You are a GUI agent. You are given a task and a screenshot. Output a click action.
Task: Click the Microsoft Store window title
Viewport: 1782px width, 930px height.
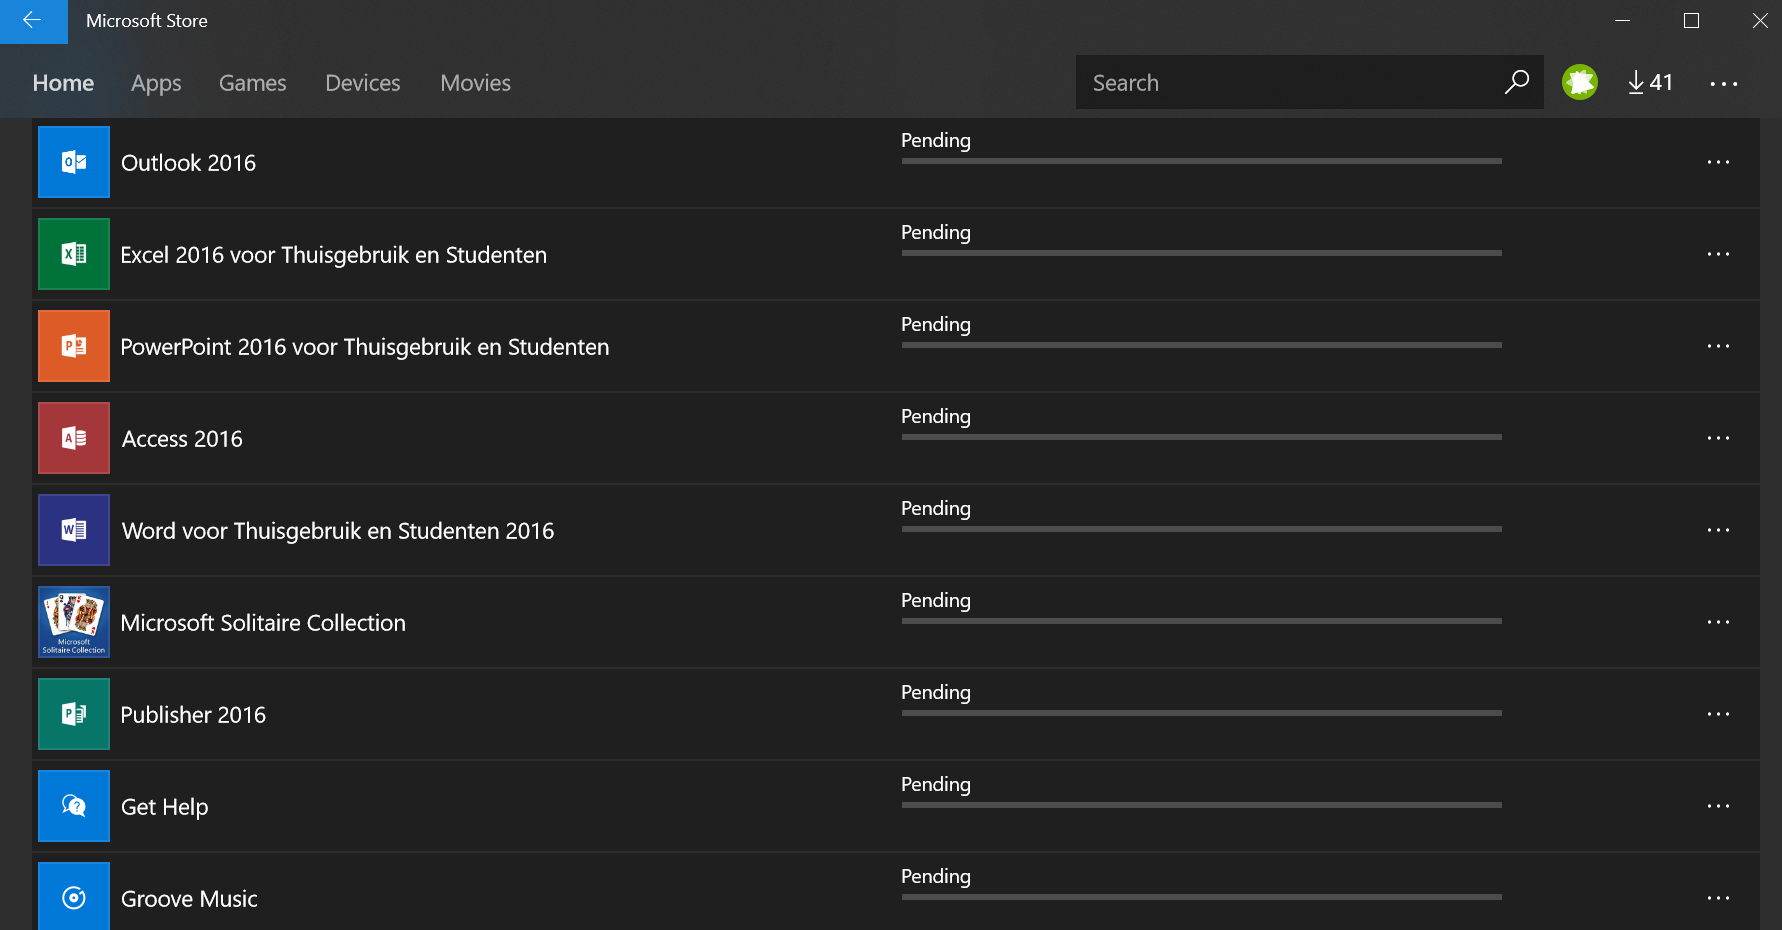coord(147,21)
